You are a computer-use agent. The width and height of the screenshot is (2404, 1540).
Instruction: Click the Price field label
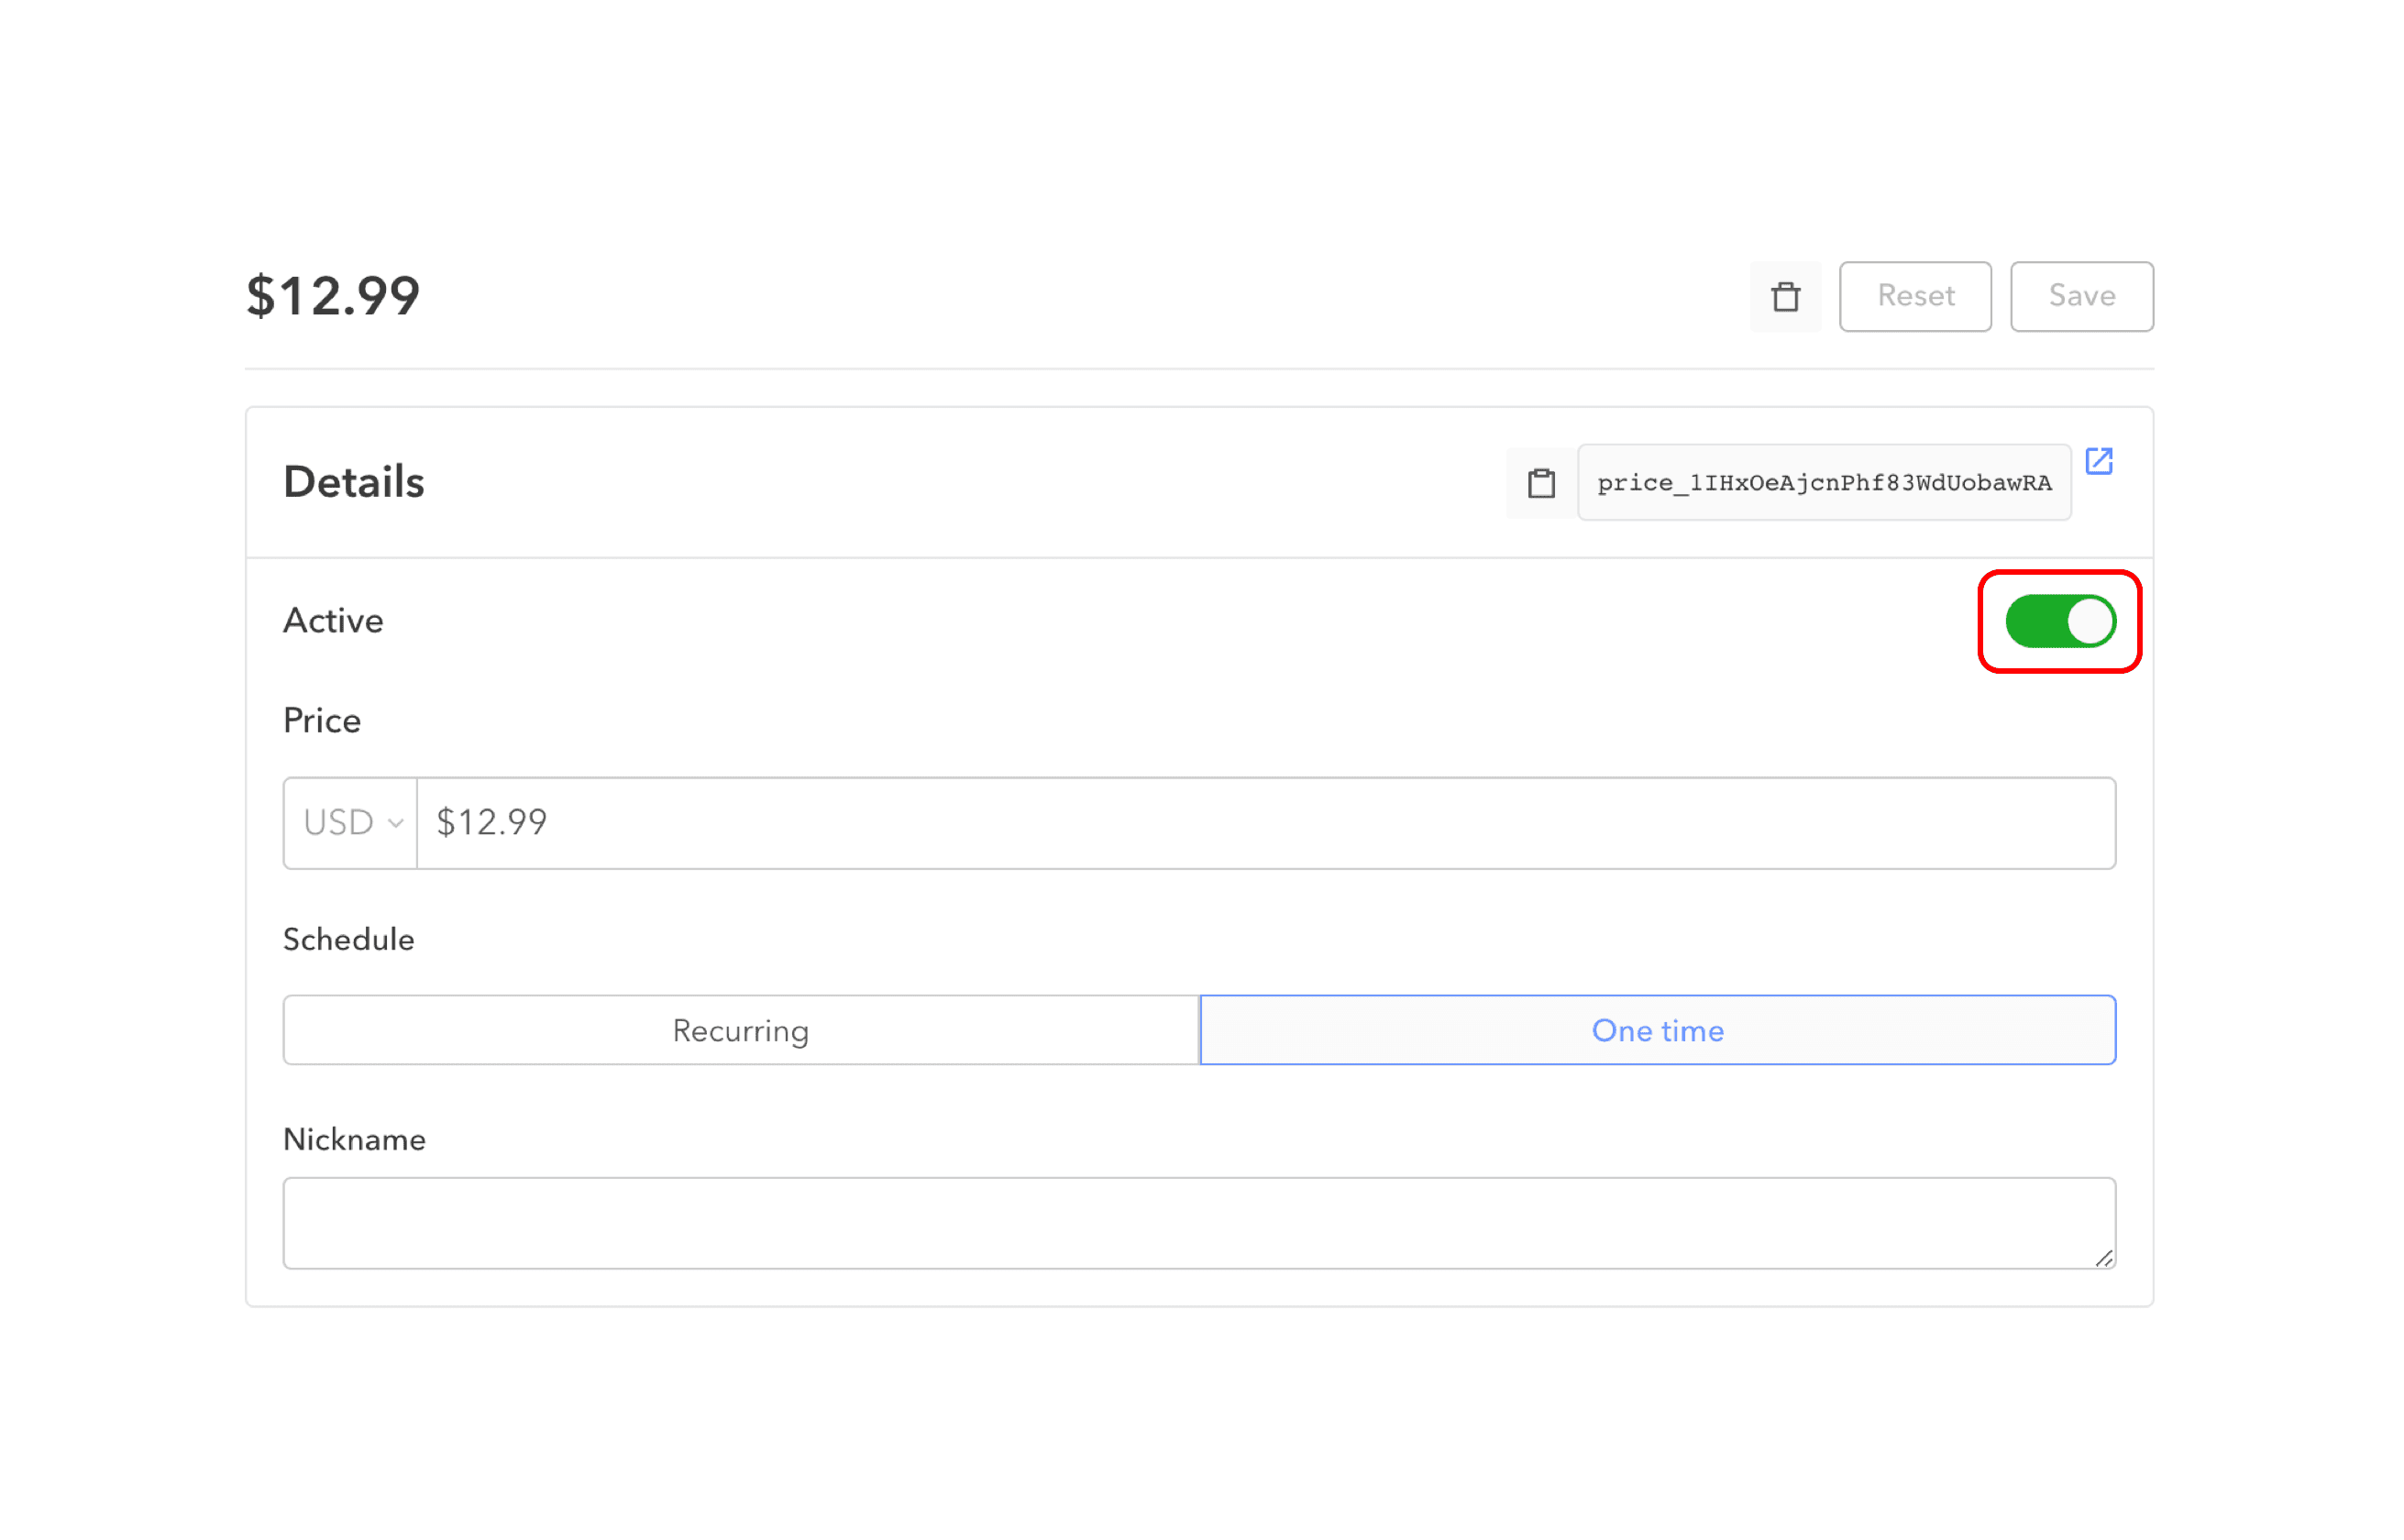321,721
